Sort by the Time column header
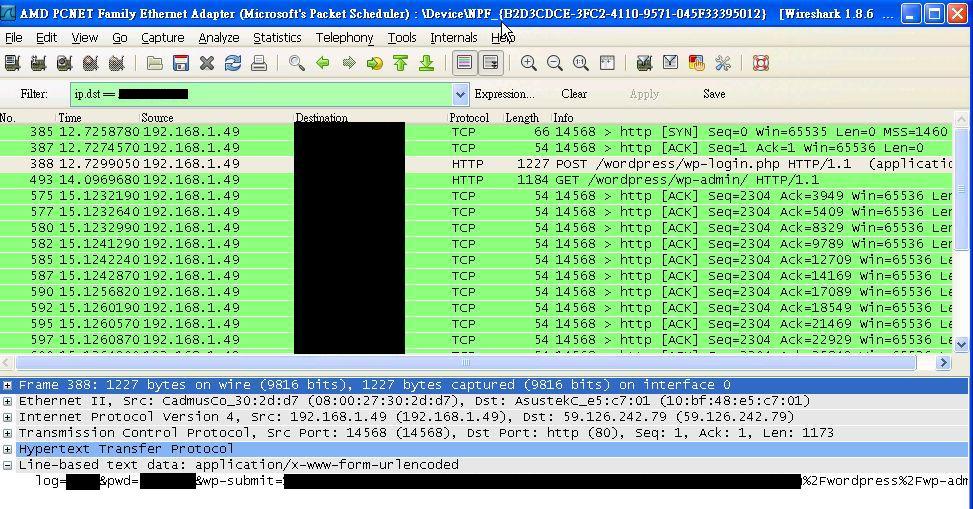The height and width of the screenshot is (509, 973). click(x=70, y=118)
